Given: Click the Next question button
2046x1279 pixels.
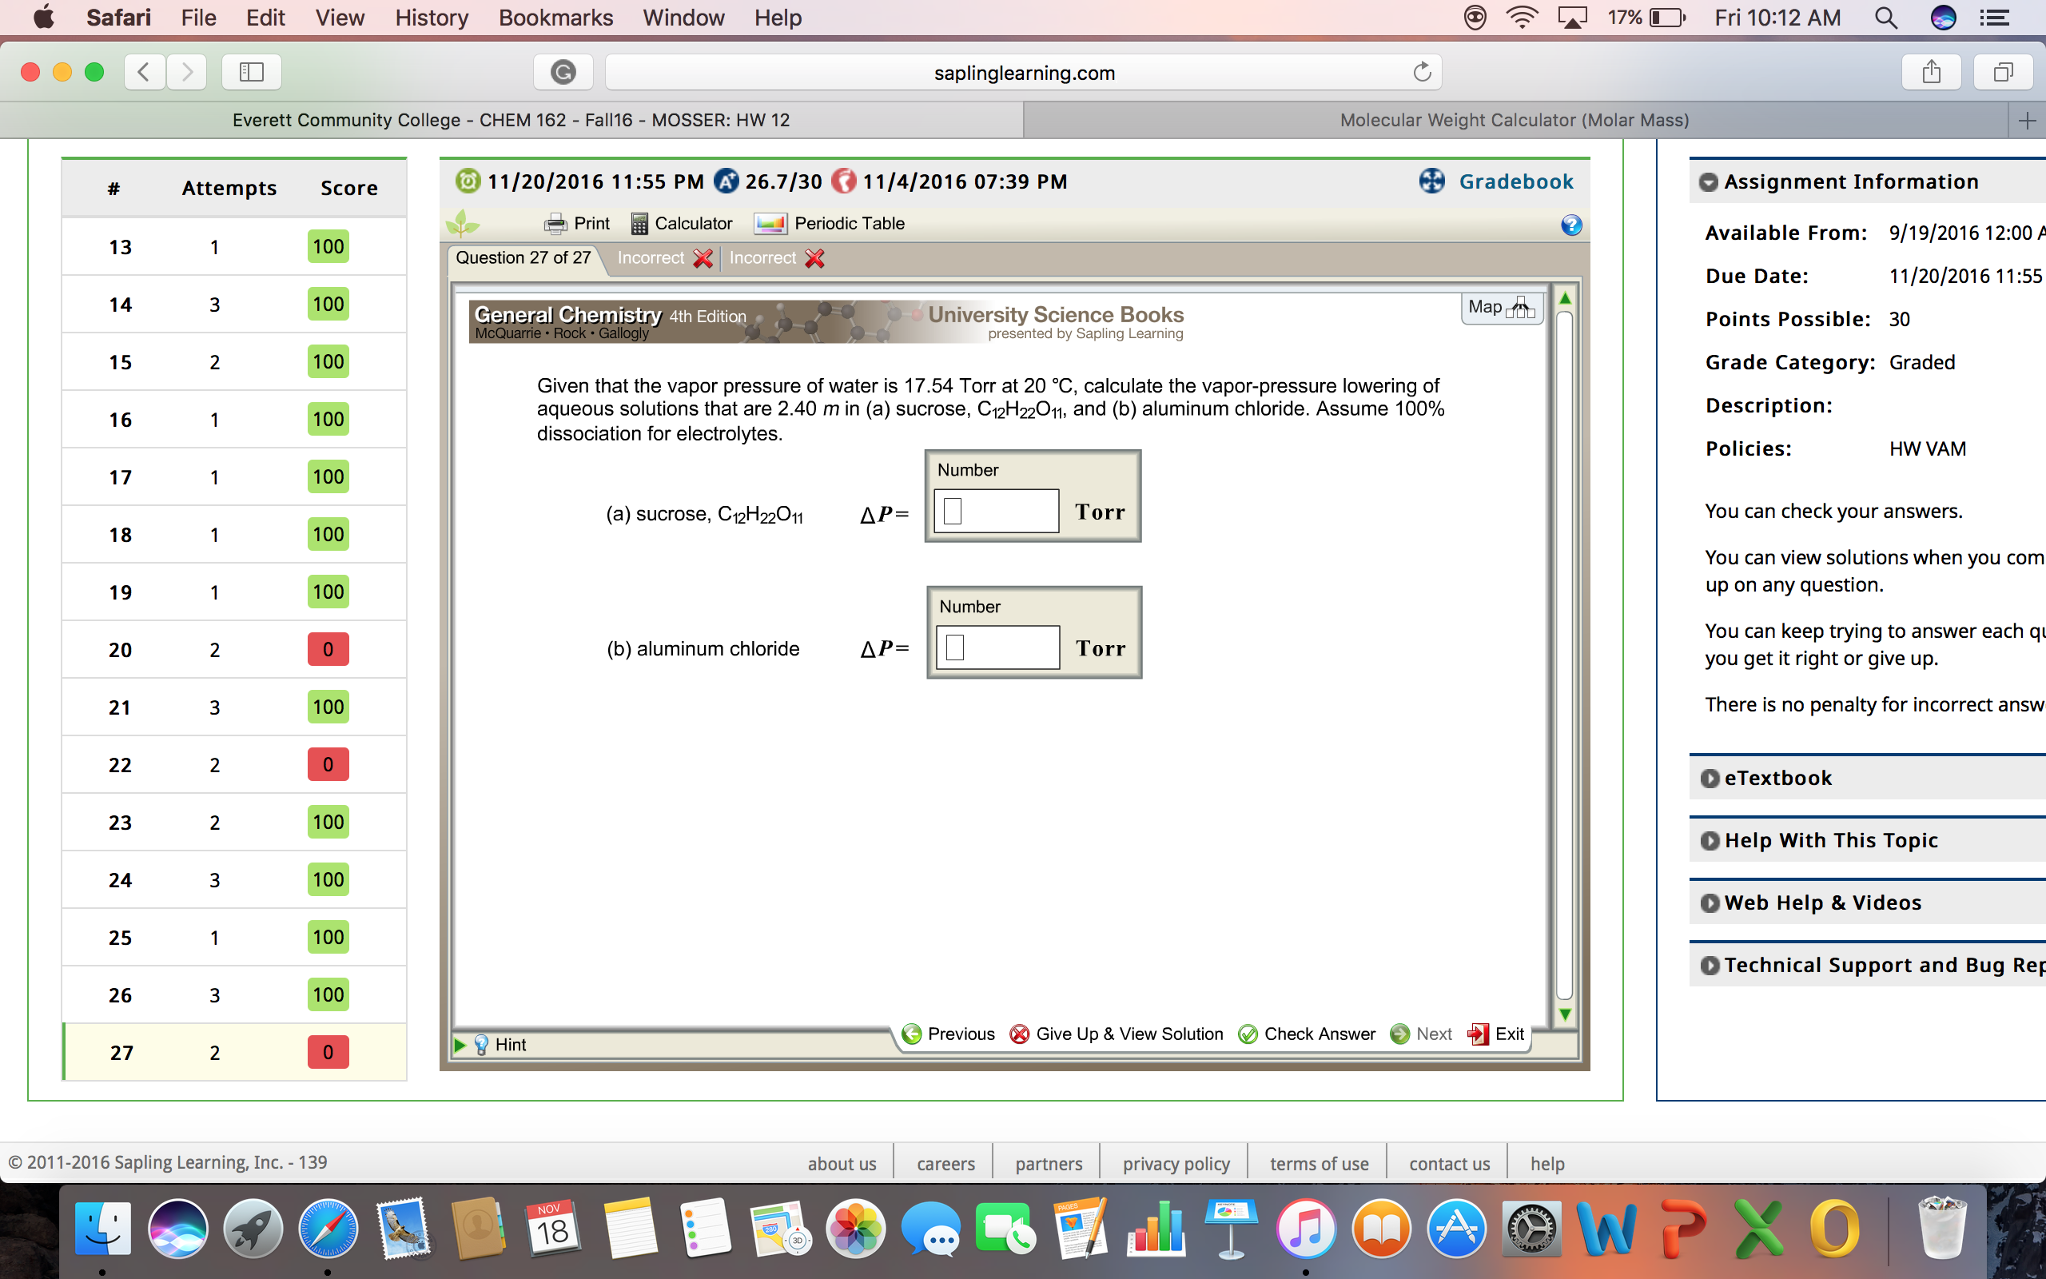Looking at the screenshot, I should (1421, 1033).
